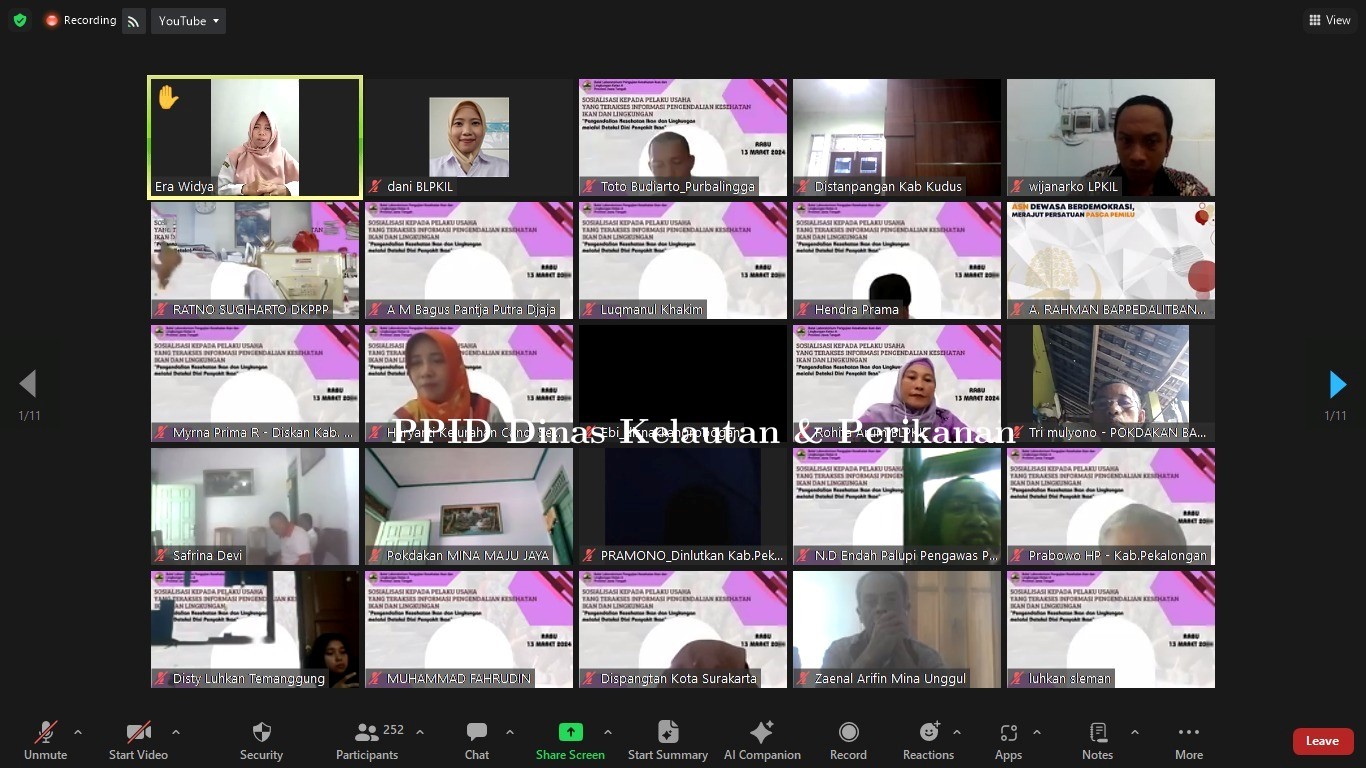Click the red Leave button
Viewport: 1366px width, 768px height.
pyautogui.click(x=1322, y=741)
